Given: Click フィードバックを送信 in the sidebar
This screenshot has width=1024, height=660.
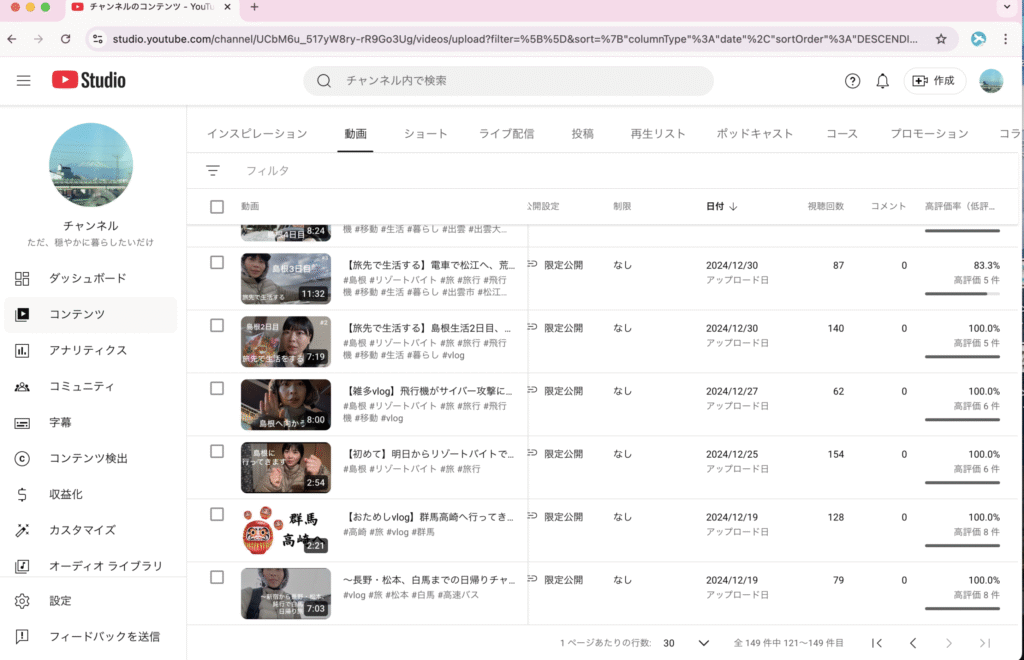Looking at the screenshot, I should coord(104,636).
